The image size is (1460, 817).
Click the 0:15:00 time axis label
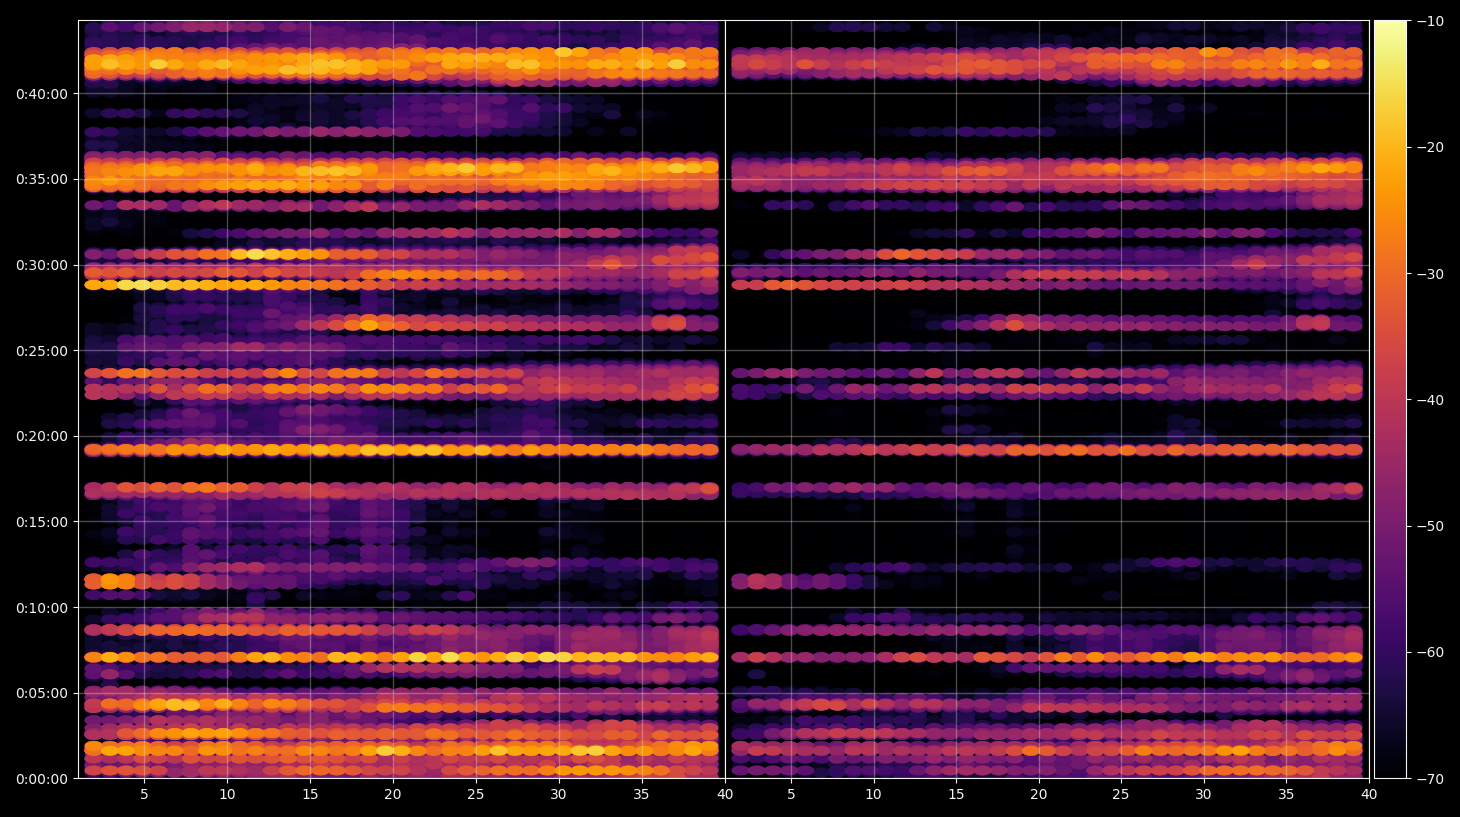pyautogui.click(x=42, y=522)
